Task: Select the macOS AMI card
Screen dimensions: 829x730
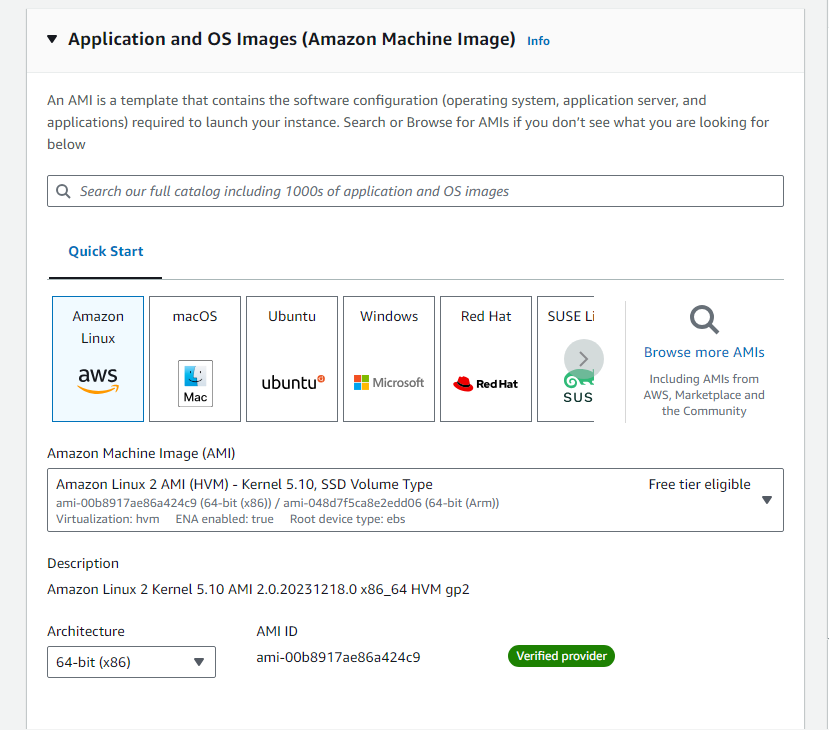Action: tap(195, 359)
